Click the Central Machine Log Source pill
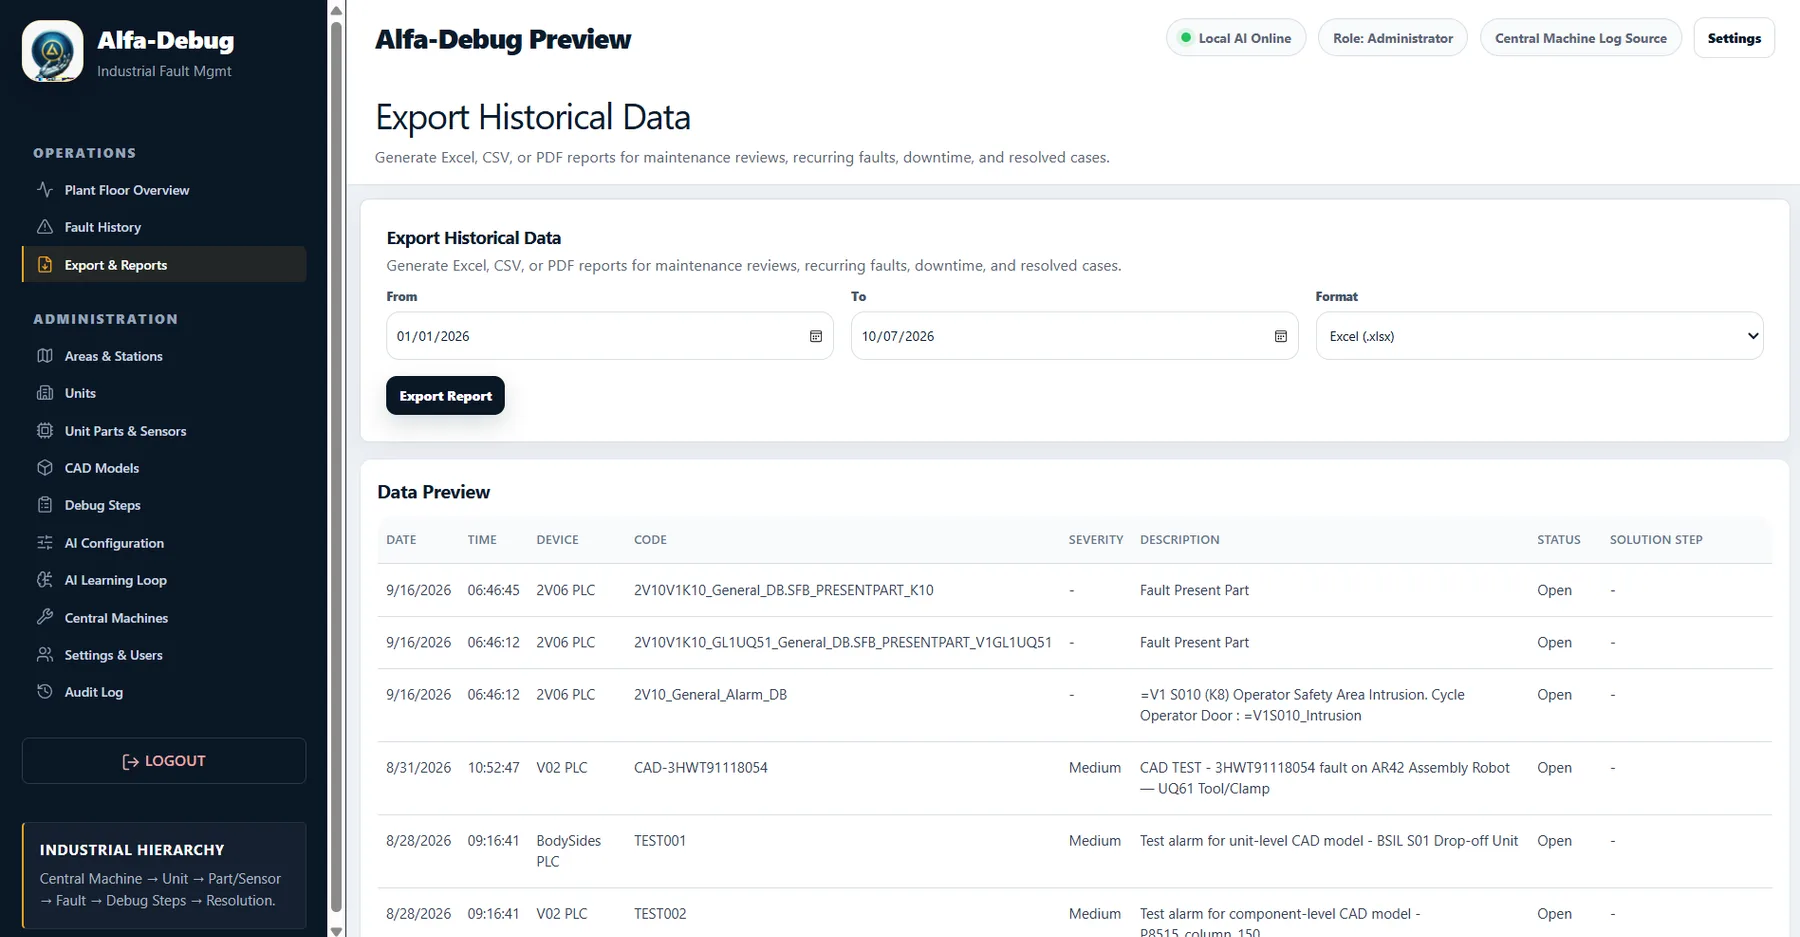This screenshot has height=937, width=1800. [1580, 38]
